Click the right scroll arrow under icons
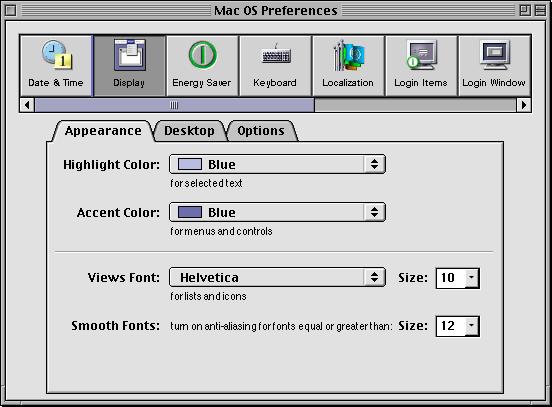 523,105
